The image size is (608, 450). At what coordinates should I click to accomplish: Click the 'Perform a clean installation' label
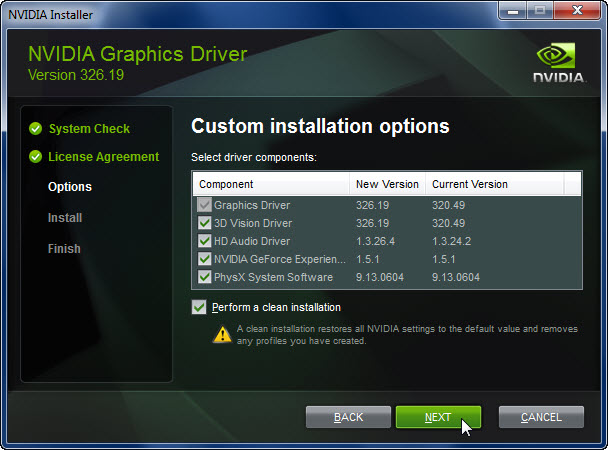pos(276,307)
